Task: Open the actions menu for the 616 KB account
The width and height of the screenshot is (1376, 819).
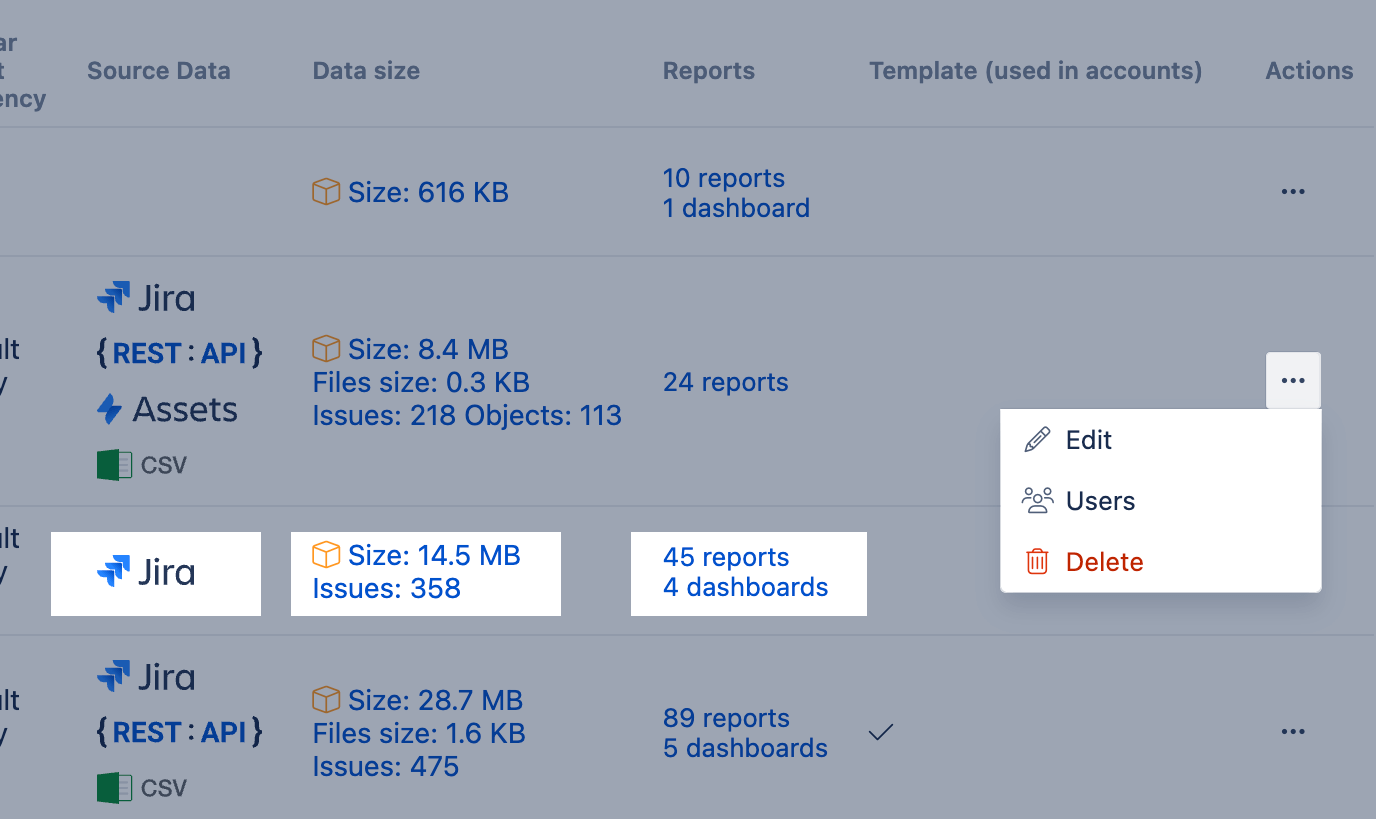Action: 1293,192
